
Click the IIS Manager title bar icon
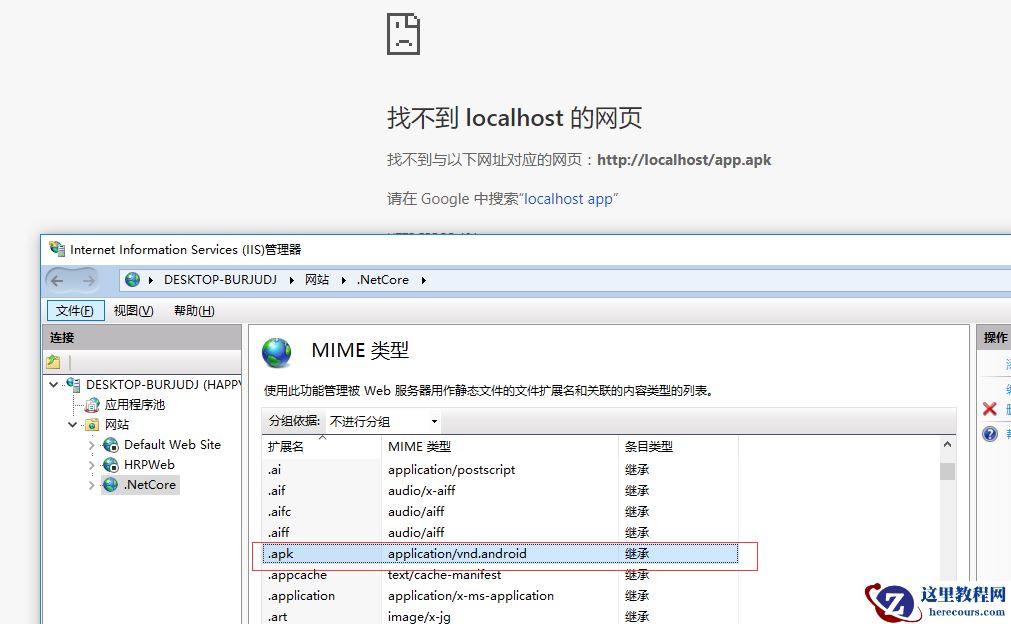pos(57,249)
